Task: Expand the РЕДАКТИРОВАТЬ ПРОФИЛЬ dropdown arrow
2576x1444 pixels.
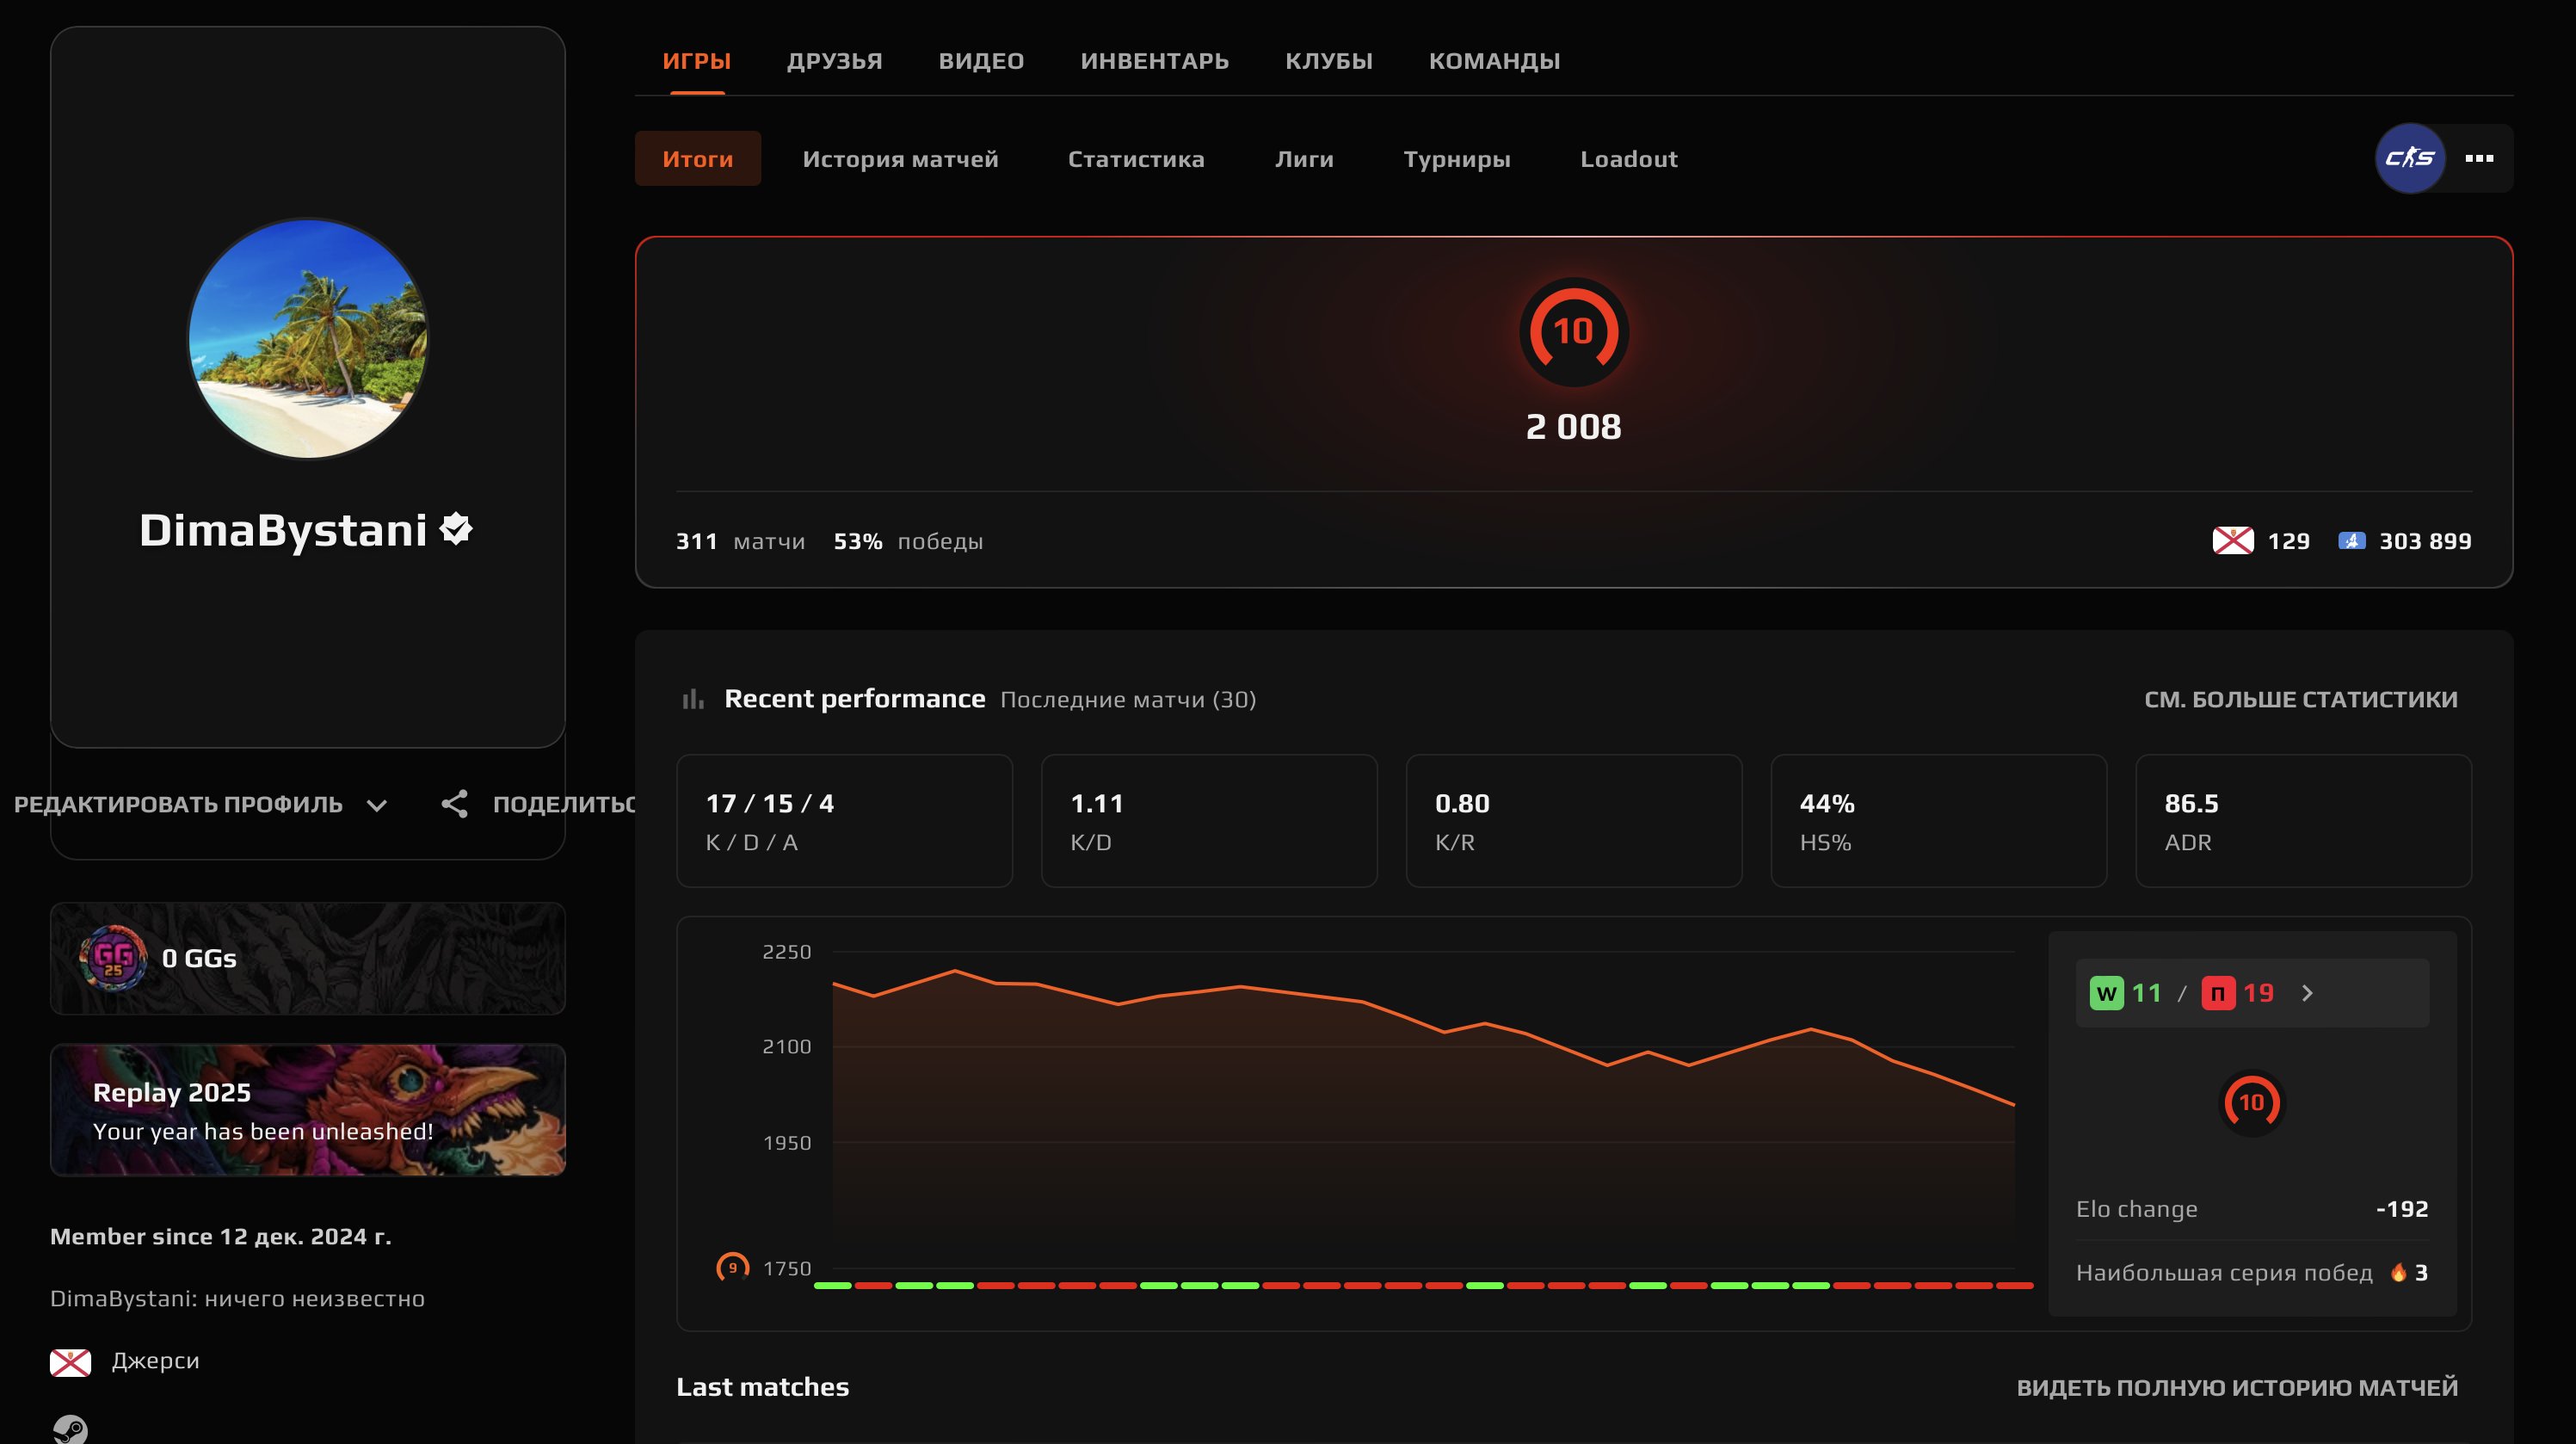Action: (x=377, y=805)
